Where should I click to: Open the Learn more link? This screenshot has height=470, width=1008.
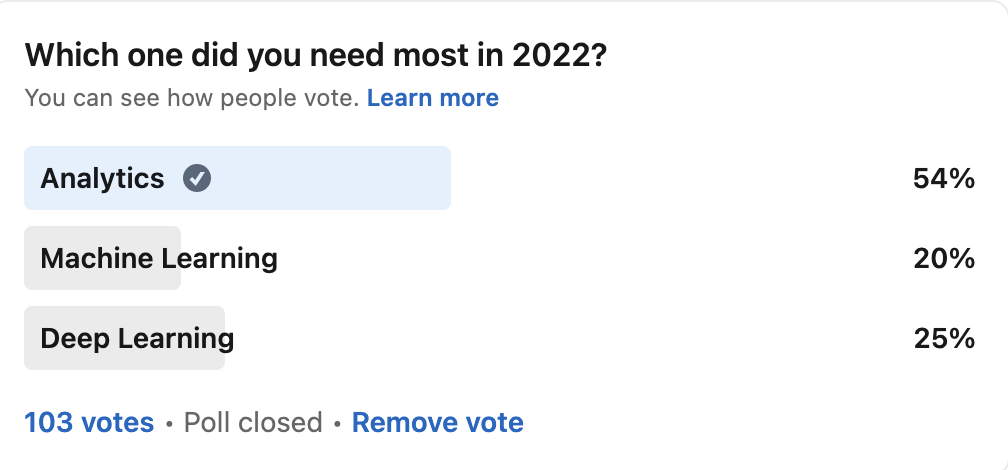[432, 98]
